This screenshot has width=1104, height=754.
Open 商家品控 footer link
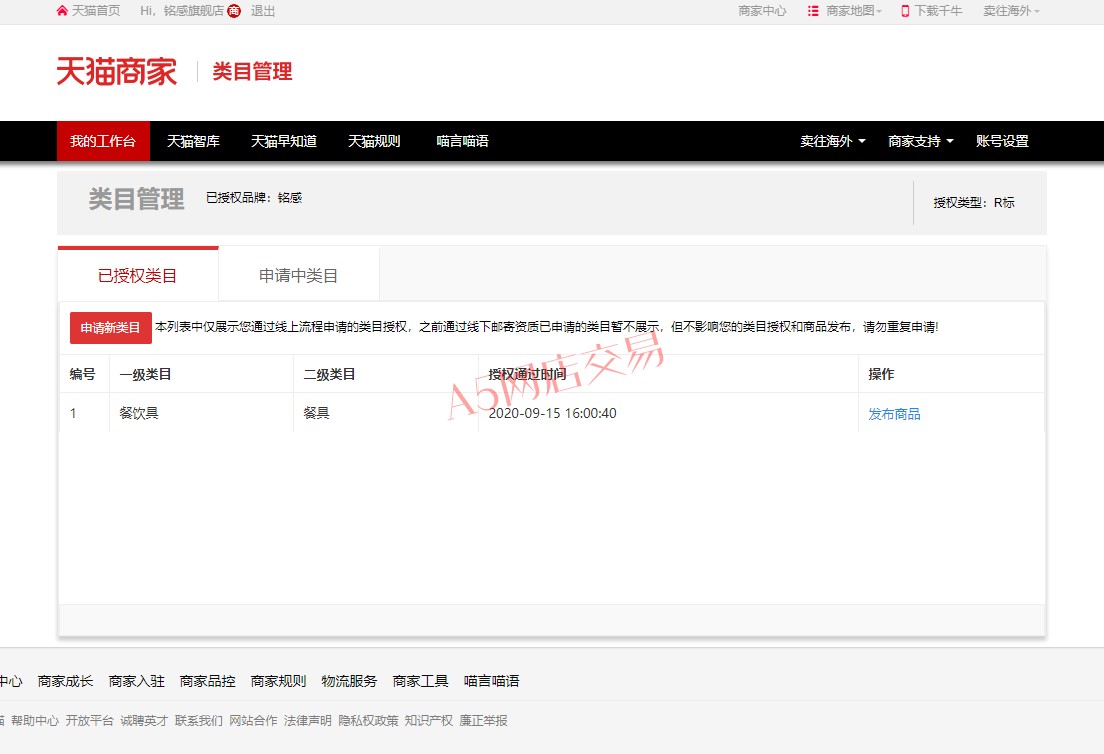click(208, 681)
